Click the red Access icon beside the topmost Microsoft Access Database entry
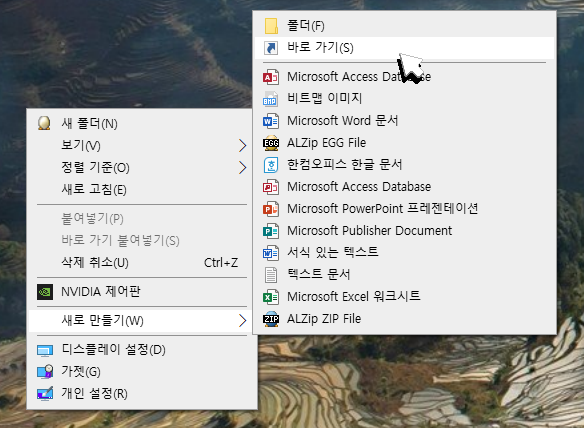 tap(271, 77)
